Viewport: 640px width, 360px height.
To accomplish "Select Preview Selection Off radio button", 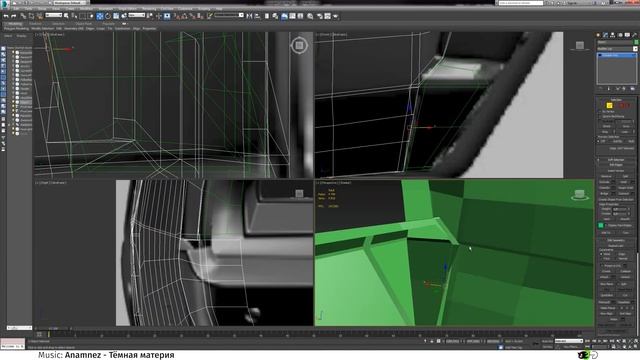I will (599, 141).
